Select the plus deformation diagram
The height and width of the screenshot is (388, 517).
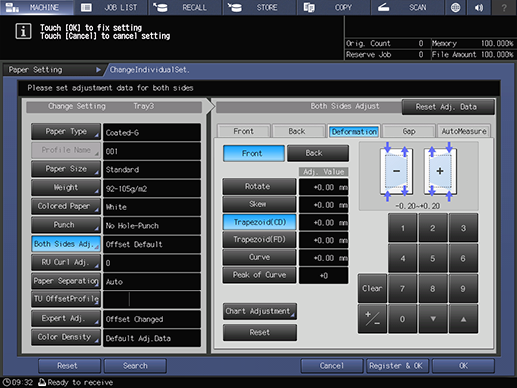tap(440, 171)
